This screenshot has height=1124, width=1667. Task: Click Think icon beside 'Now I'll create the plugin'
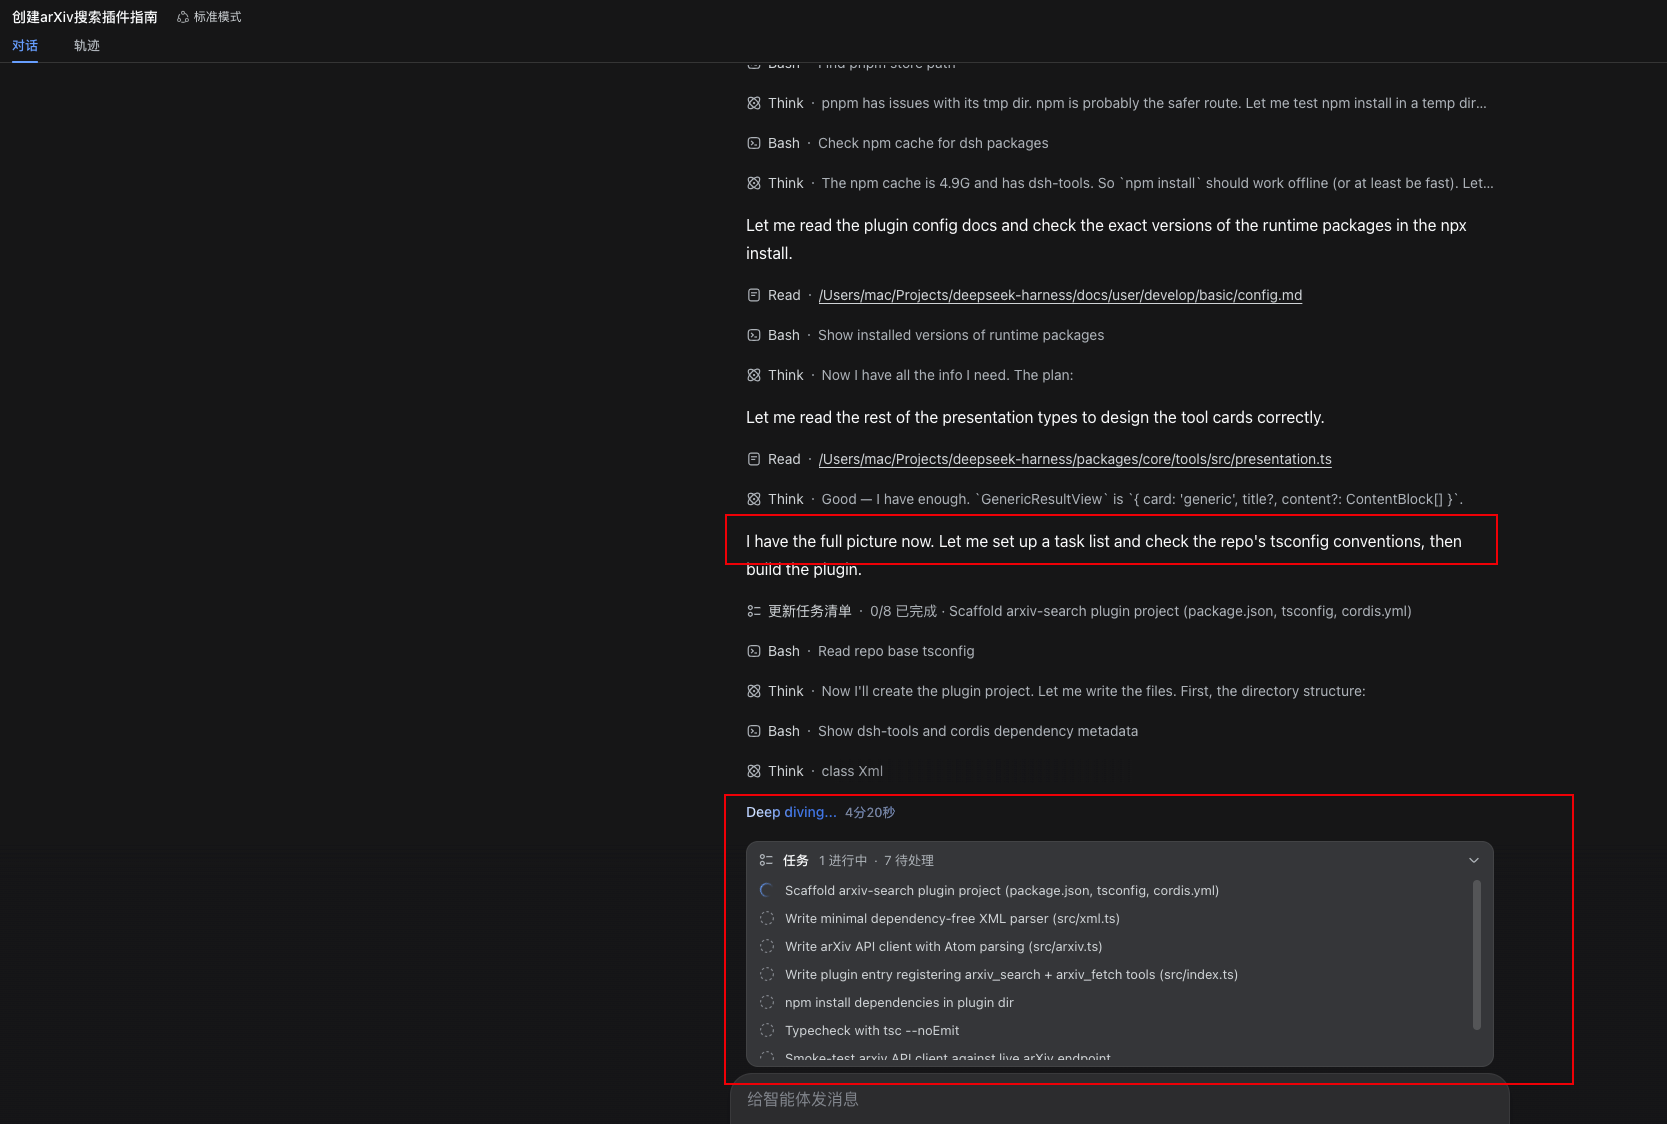click(x=754, y=691)
